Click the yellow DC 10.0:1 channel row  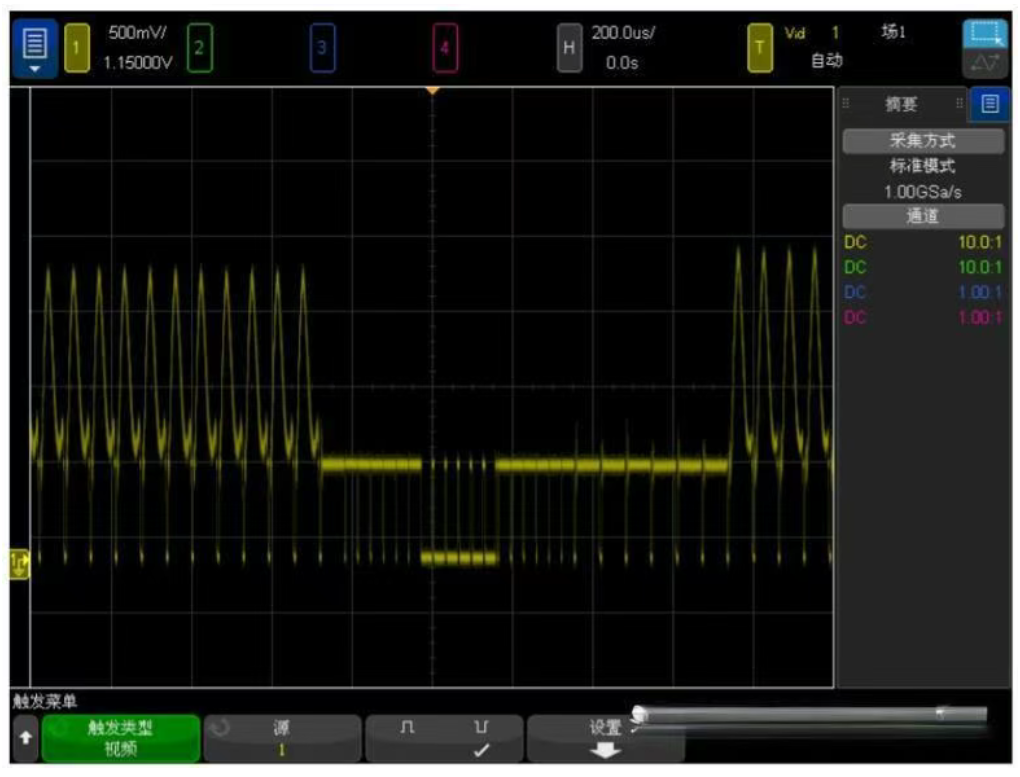(x=923, y=242)
